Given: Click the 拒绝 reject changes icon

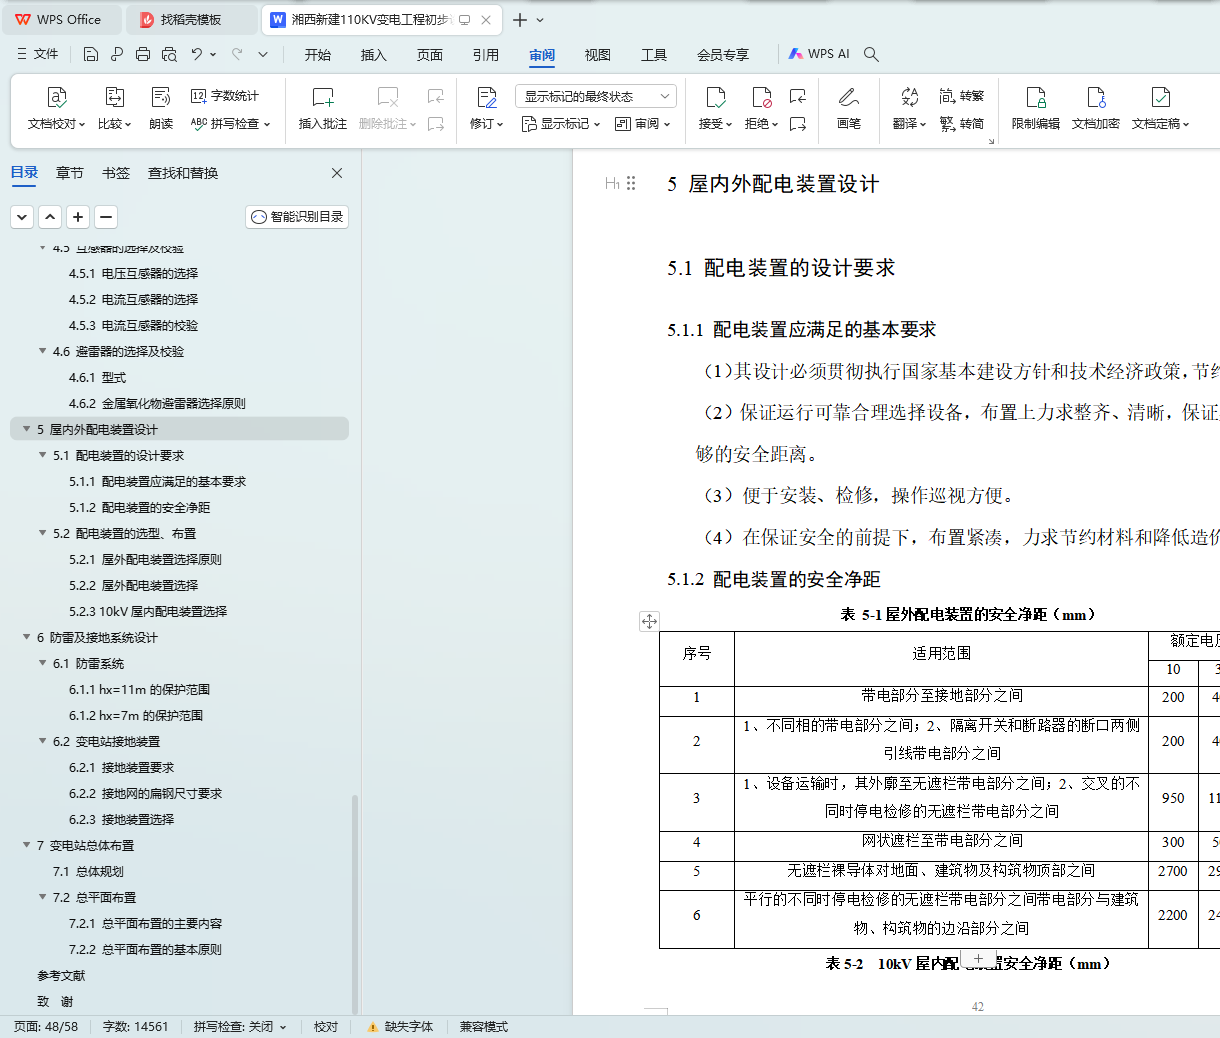Looking at the screenshot, I should tap(761, 98).
